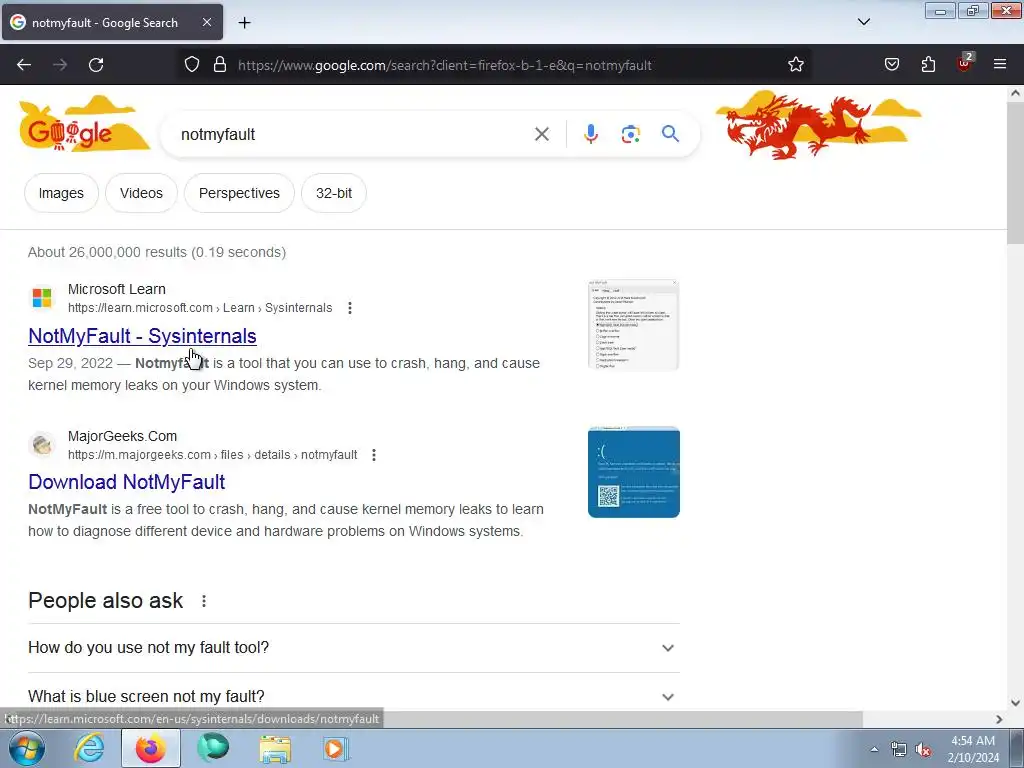Open three-dot menu for Microsoft Learn result

coord(350,308)
